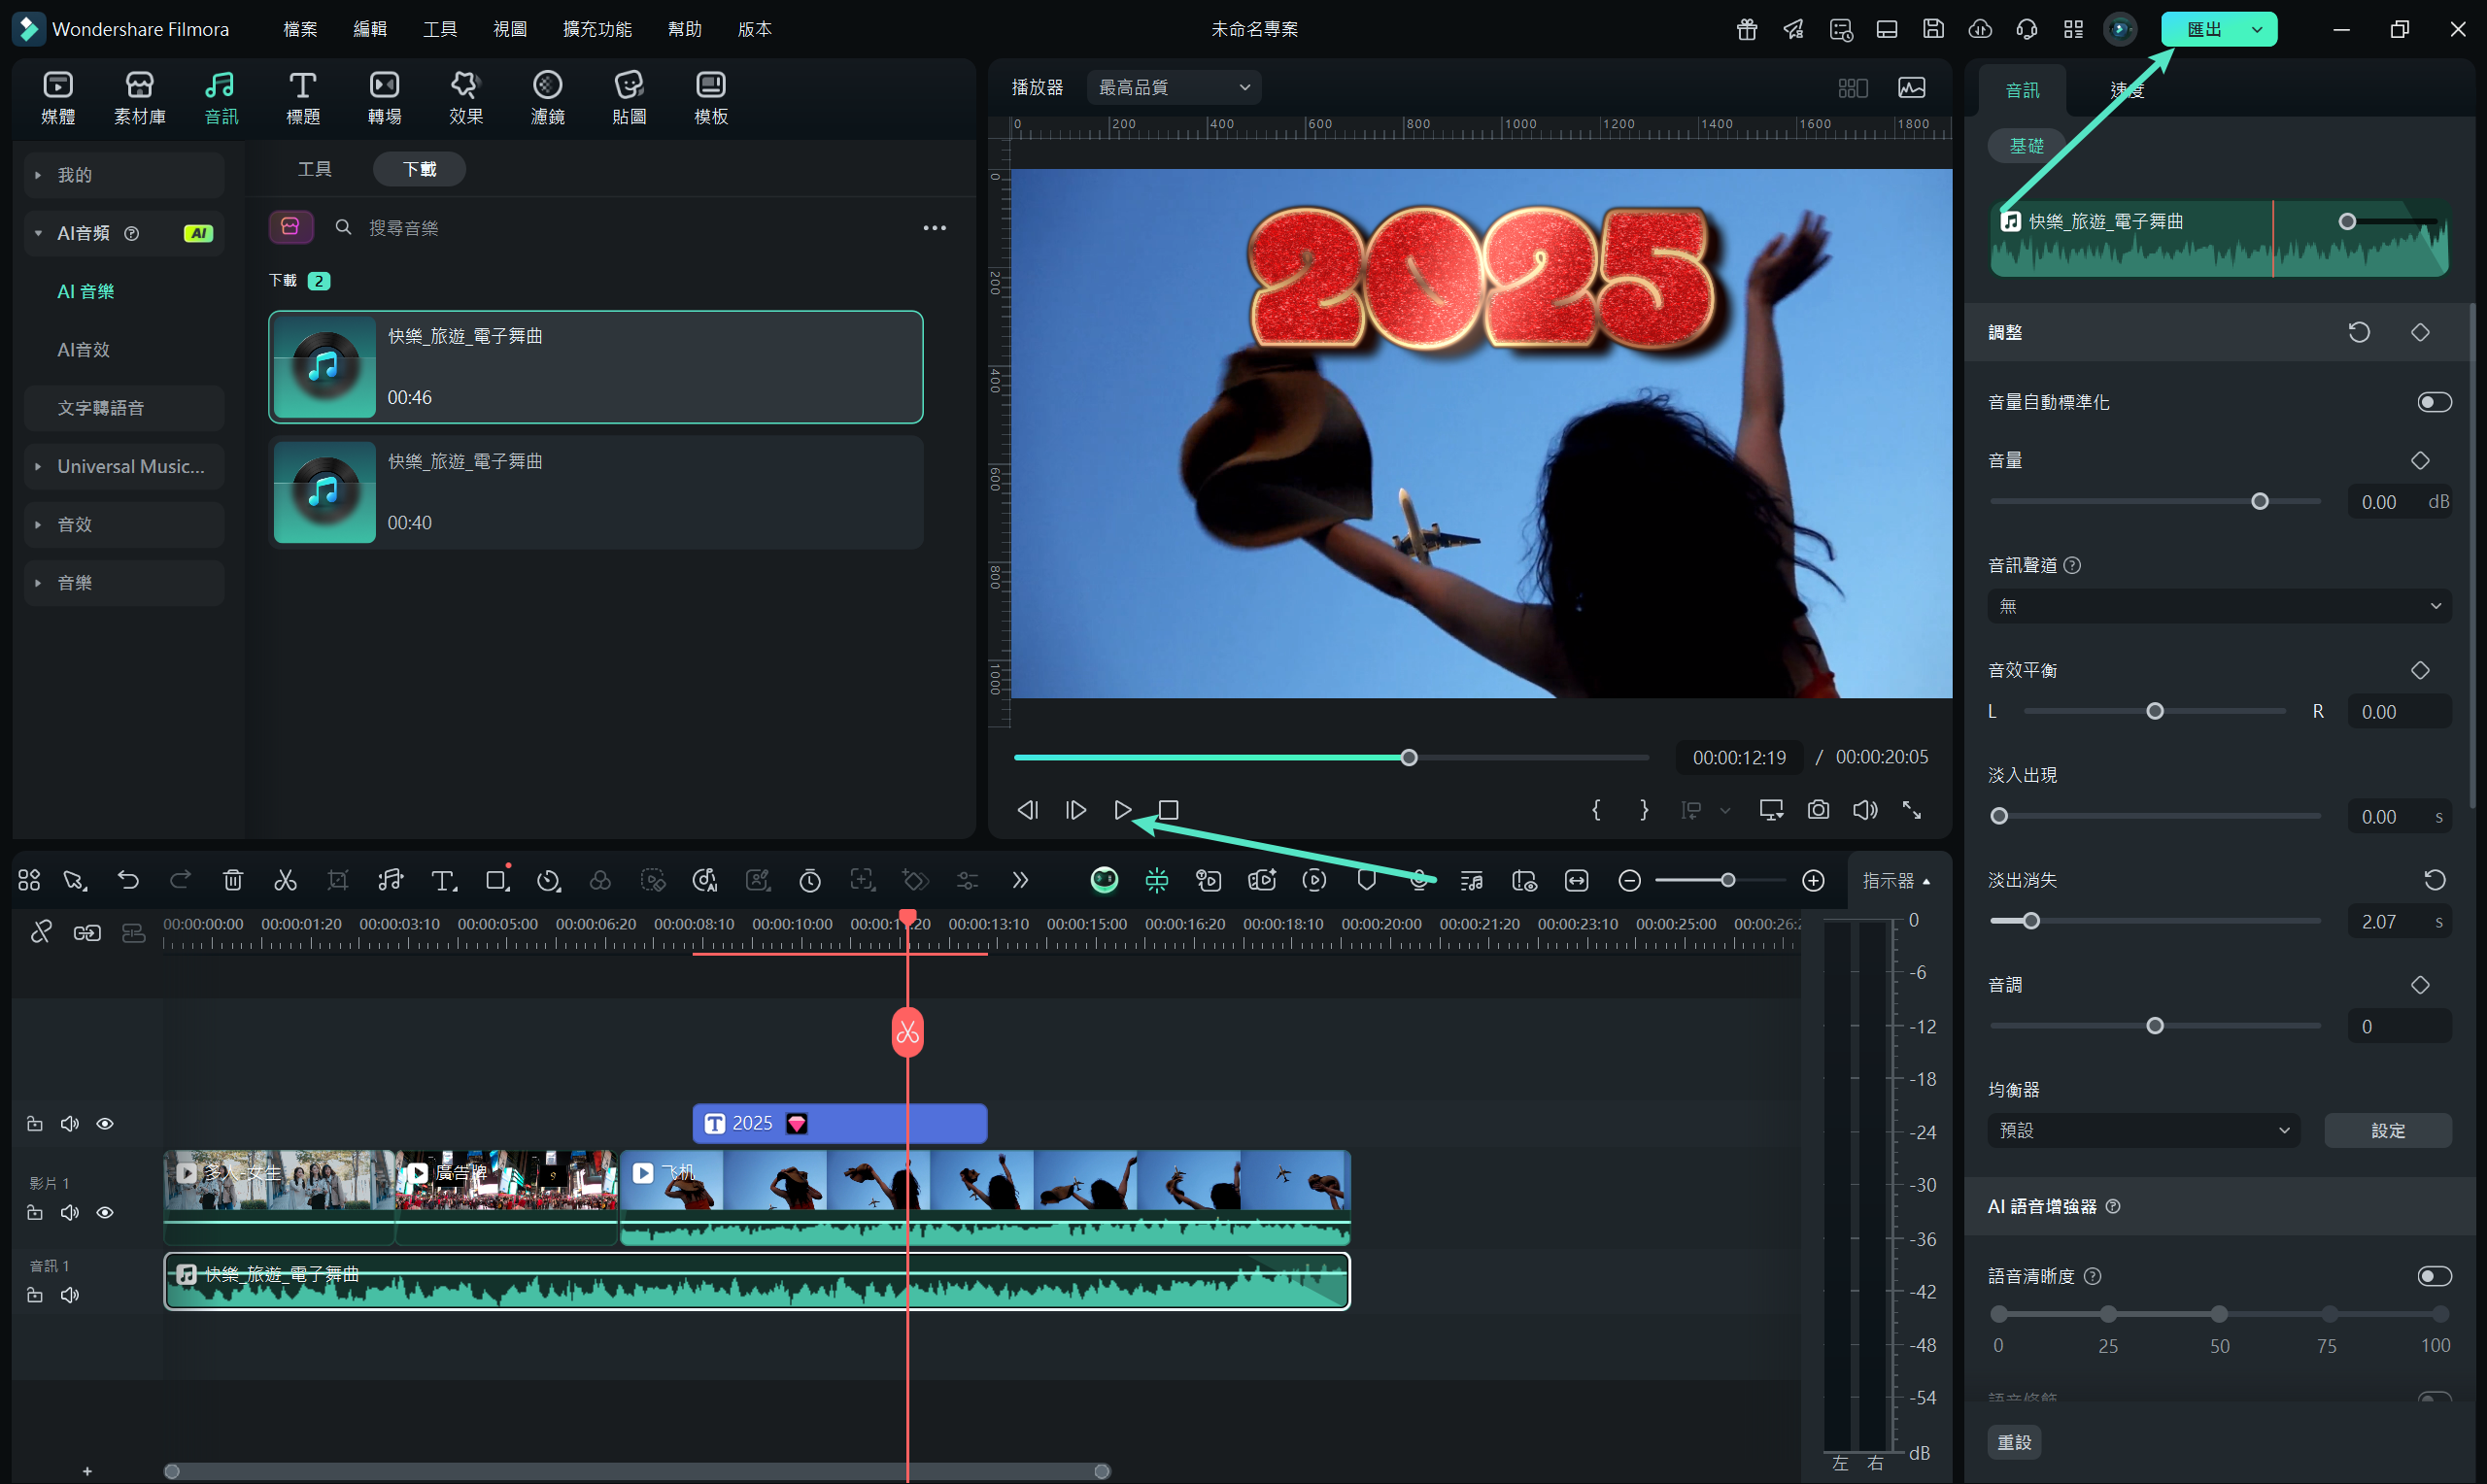Open the 標題 titles panel
The width and height of the screenshot is (2487, 1484).
[303, 98]
